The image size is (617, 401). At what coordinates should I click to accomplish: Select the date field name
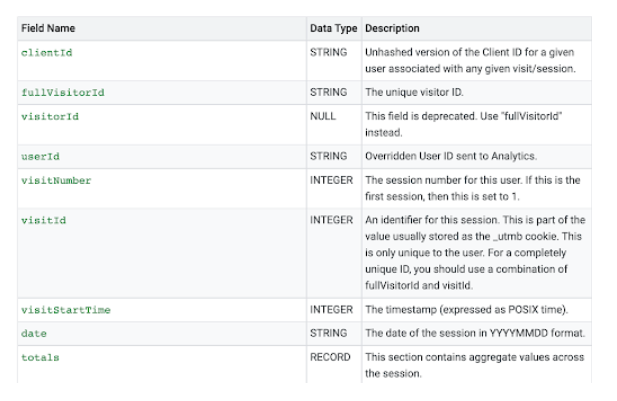(34, 333)
